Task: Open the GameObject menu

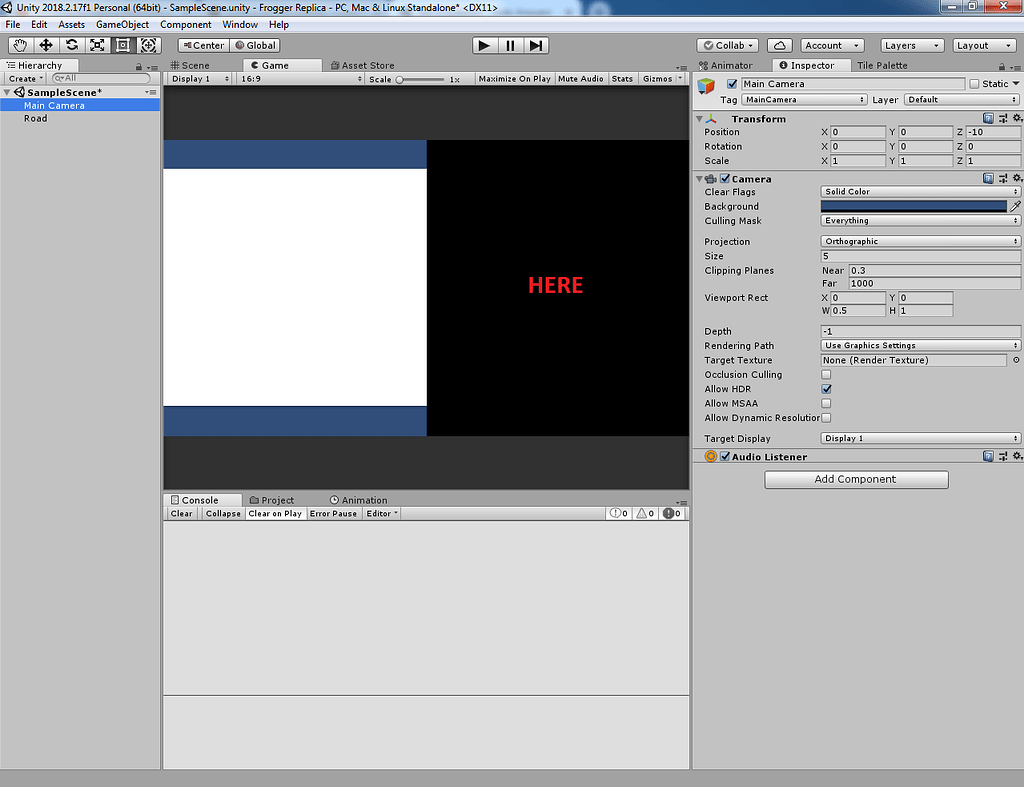Action: pyautogui.click(x=122, y=24)
